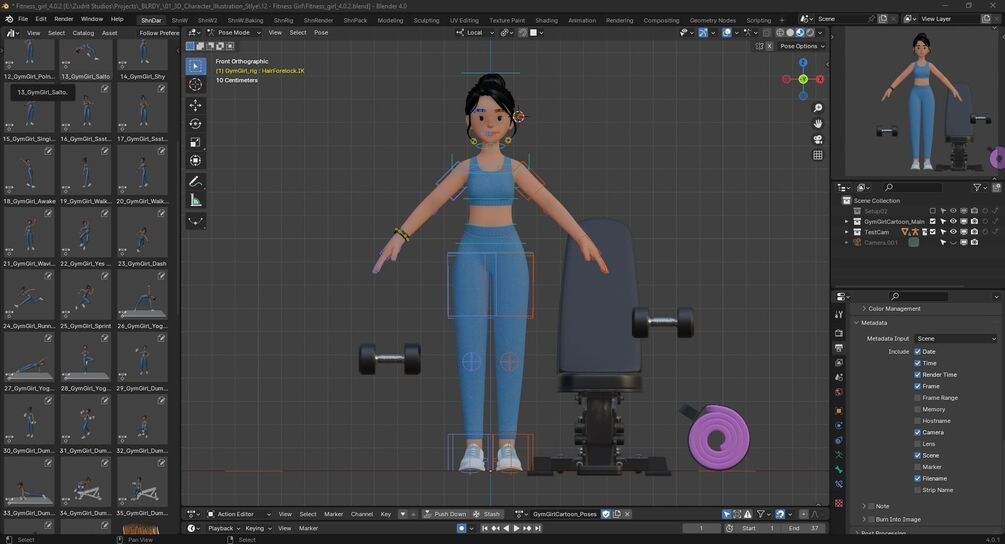Select the Annotate pencil tool
Viewport: 1005px width, 544px height.
point(195,182)
